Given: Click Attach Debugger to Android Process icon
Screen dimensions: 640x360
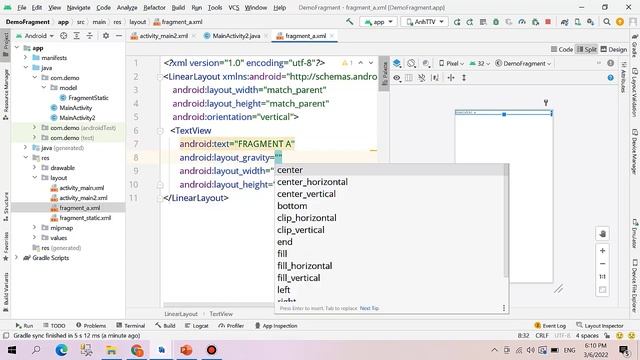Looking at the screenshot, I should point(535,22).
